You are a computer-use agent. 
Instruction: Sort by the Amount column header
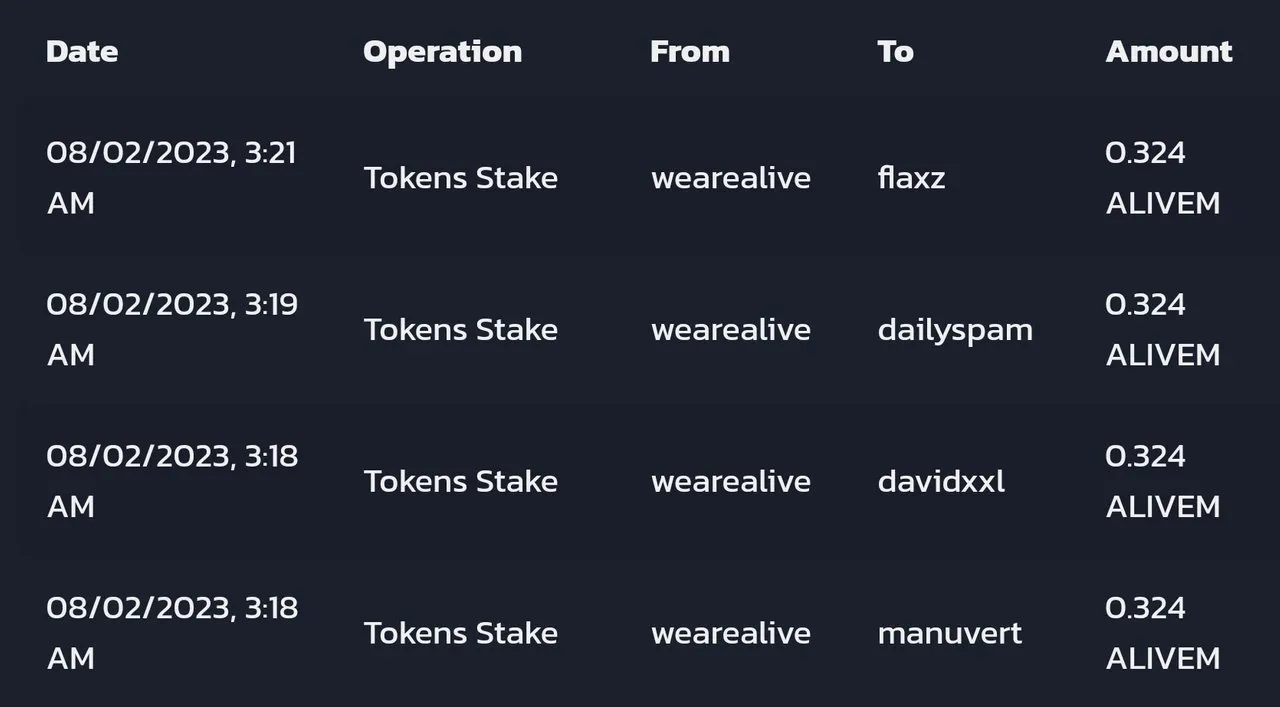1169,52
